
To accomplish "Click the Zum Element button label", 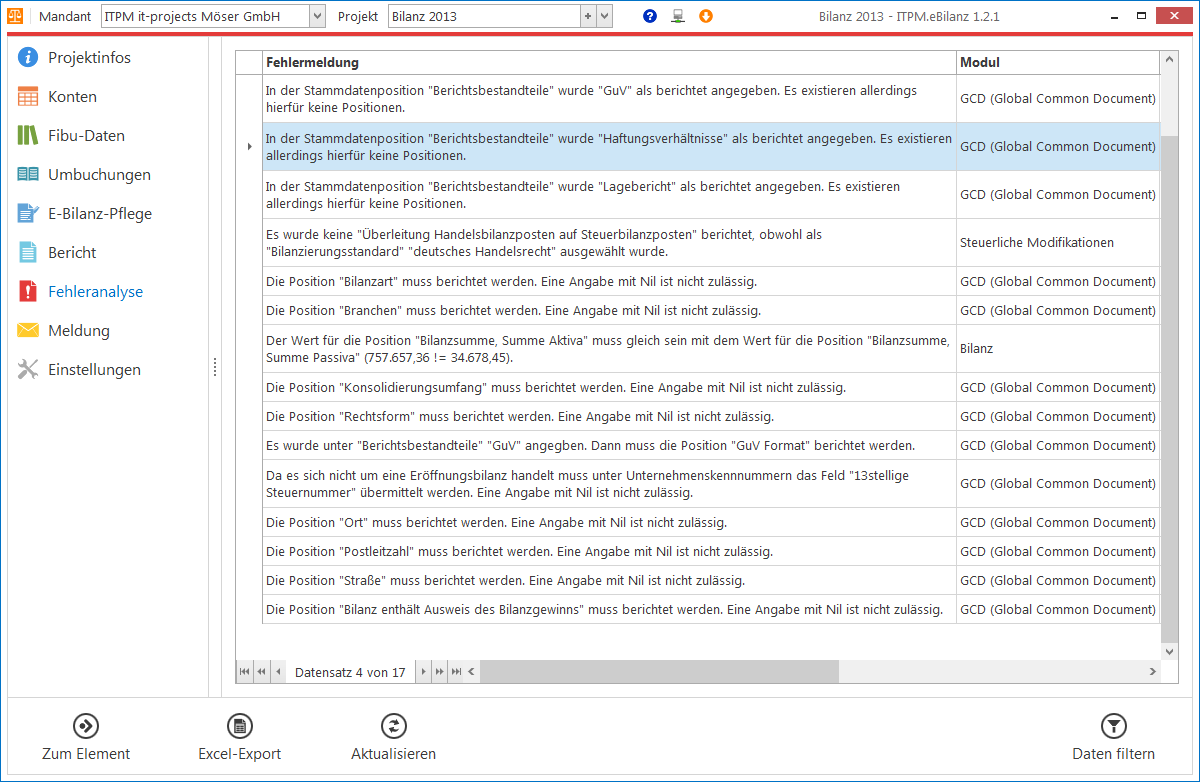I will pos(86,754).
